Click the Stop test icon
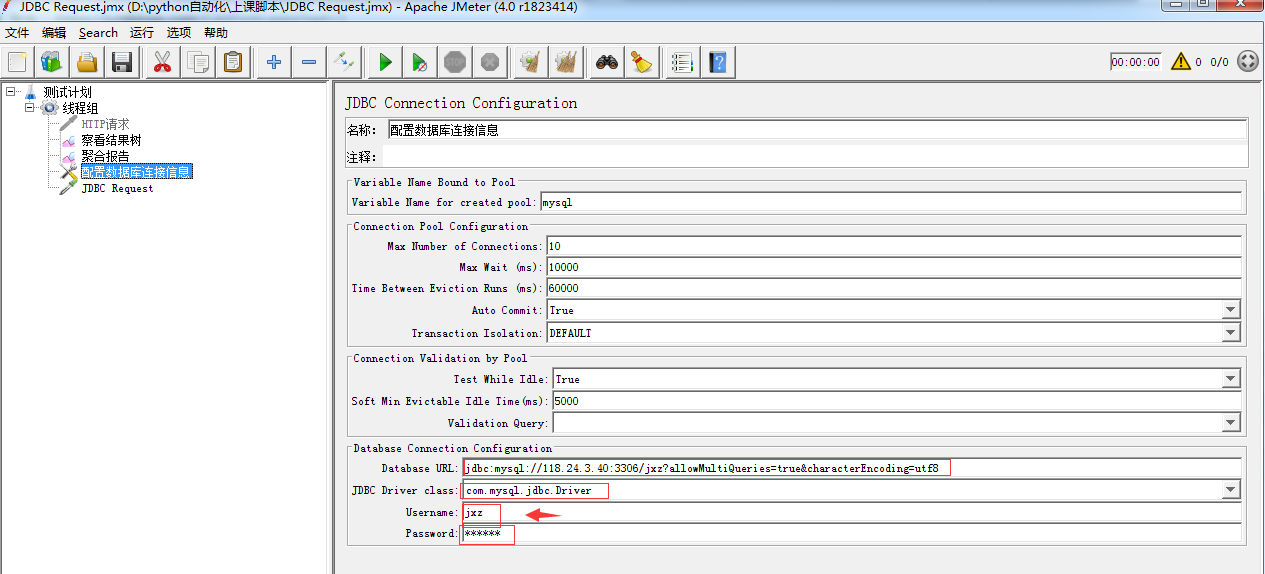This screenshot has height=574, width=1265. 455,62
